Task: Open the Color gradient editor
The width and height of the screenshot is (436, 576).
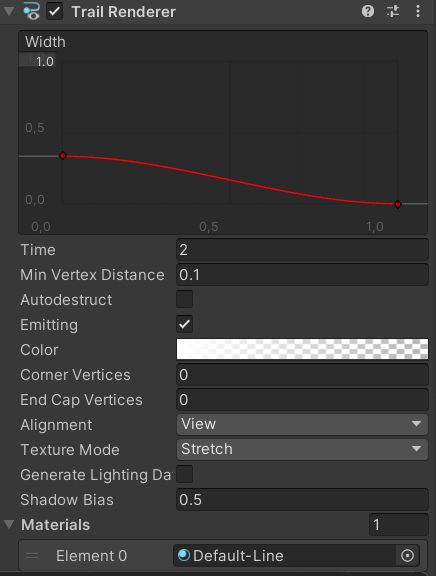Action: pyautogui.click(x=302, y=349)
